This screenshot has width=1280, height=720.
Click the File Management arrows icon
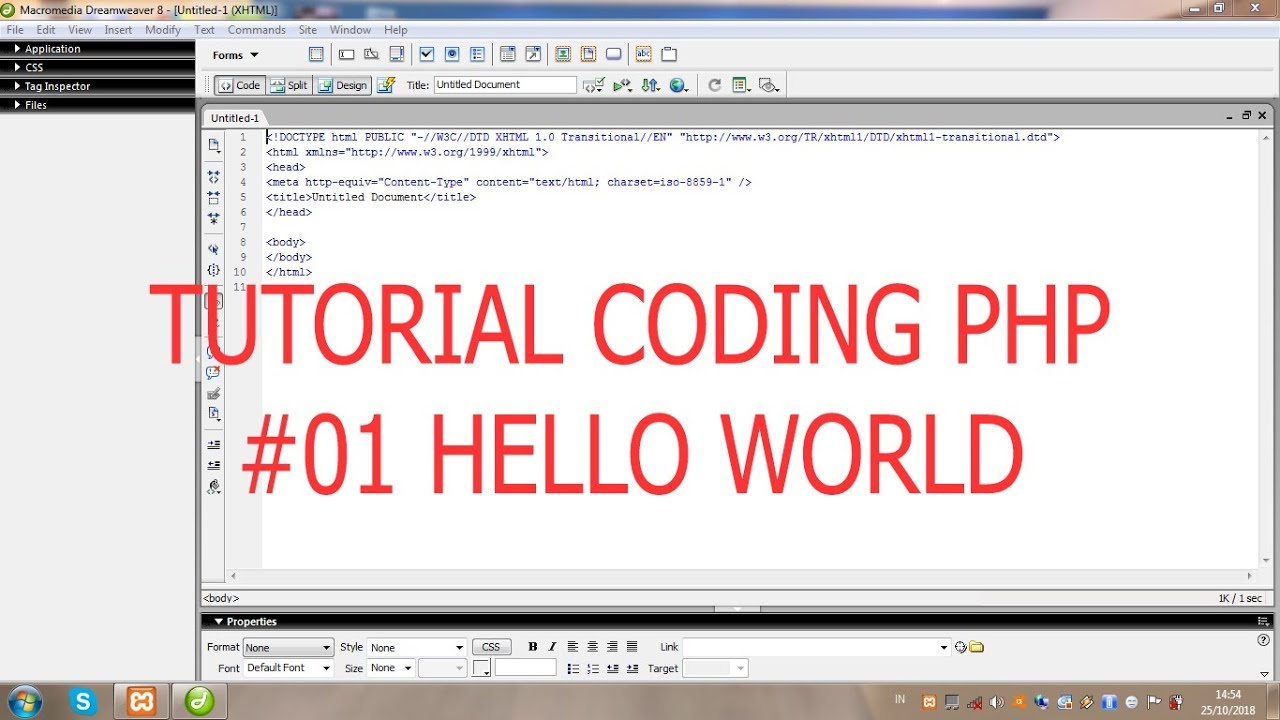(x=650, y=85)
